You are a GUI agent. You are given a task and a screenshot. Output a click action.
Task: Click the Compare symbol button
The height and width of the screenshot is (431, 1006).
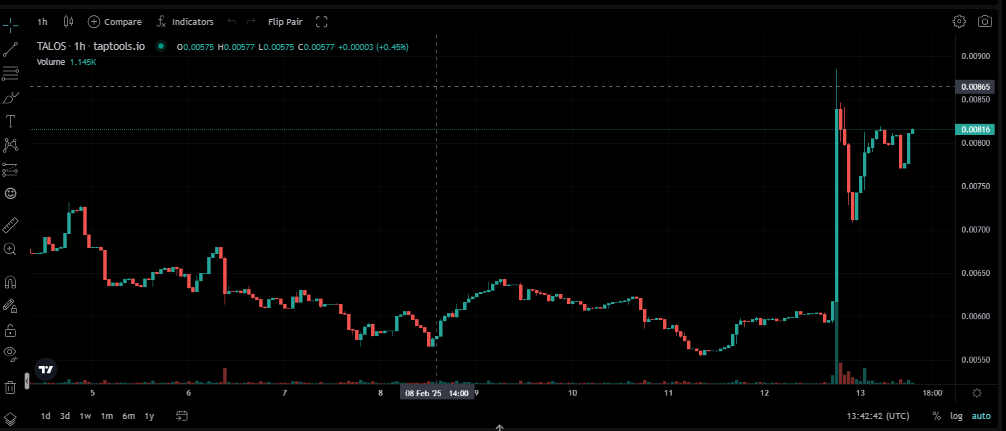click(115, 22)
